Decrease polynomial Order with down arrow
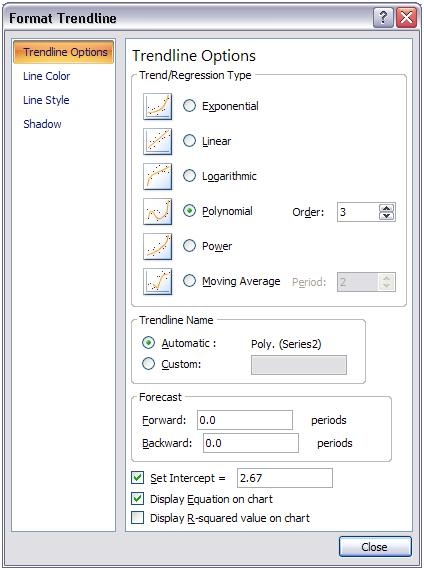424x570 pixels. pyautogui.click(x=387, y=216)
